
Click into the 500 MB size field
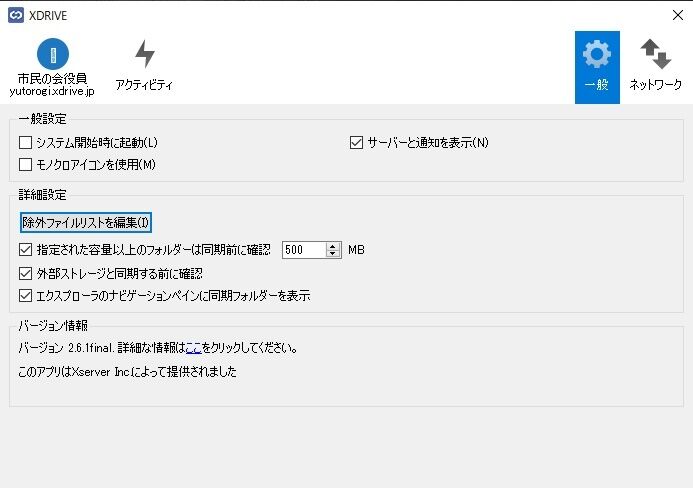pyautogui.click(x=304, y=250)
